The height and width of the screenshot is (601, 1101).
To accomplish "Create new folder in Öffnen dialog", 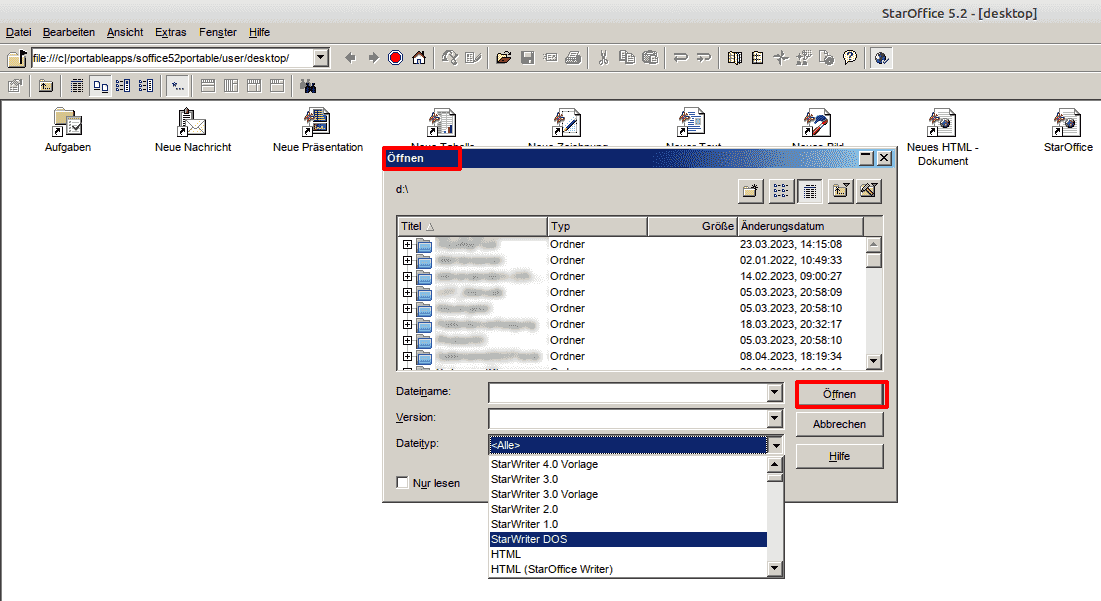I will [751, 190].
